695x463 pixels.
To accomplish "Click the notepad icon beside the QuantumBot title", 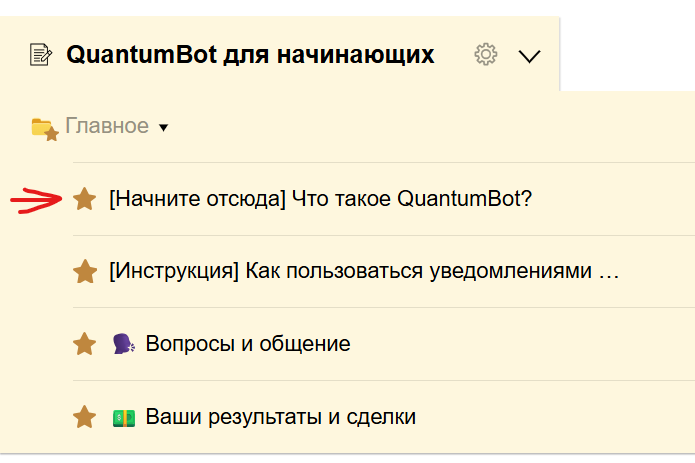I will pos(42,55).
